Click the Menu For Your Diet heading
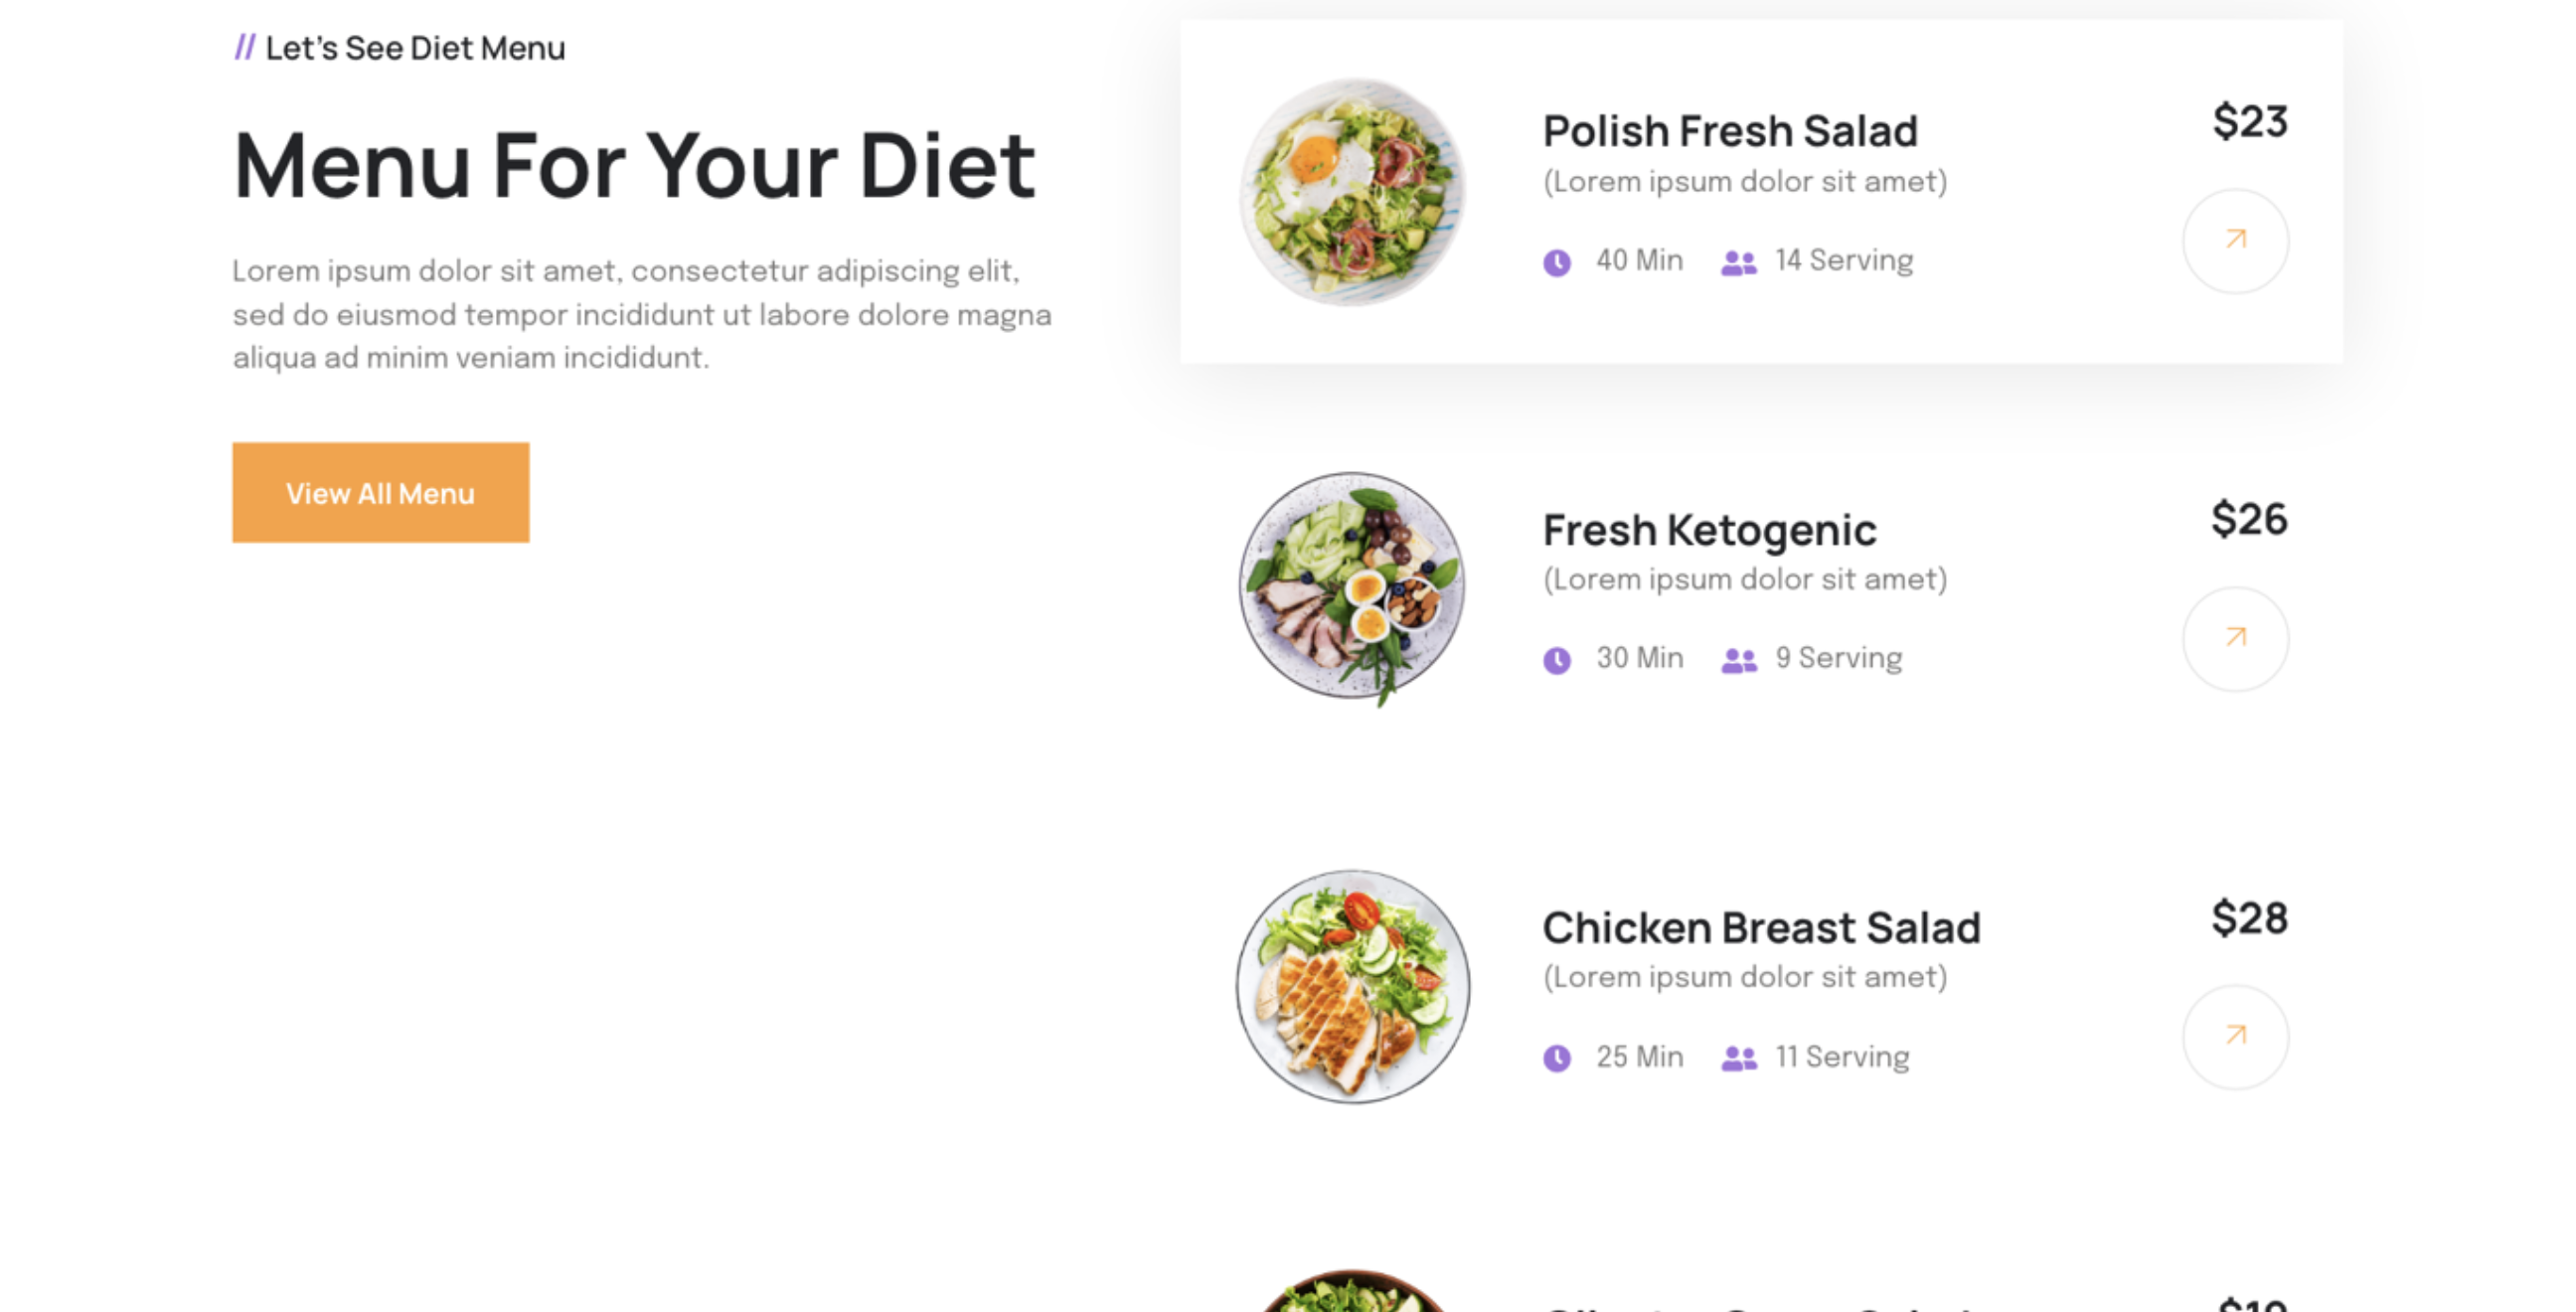 click(634, 166)
